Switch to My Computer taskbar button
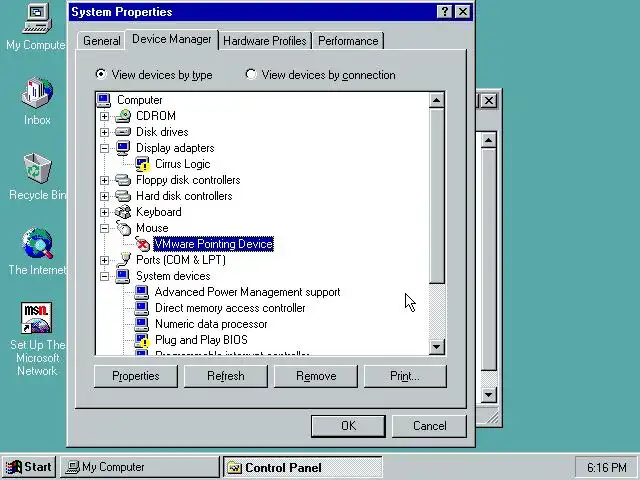The image size is (640, 480). [140, 467]
